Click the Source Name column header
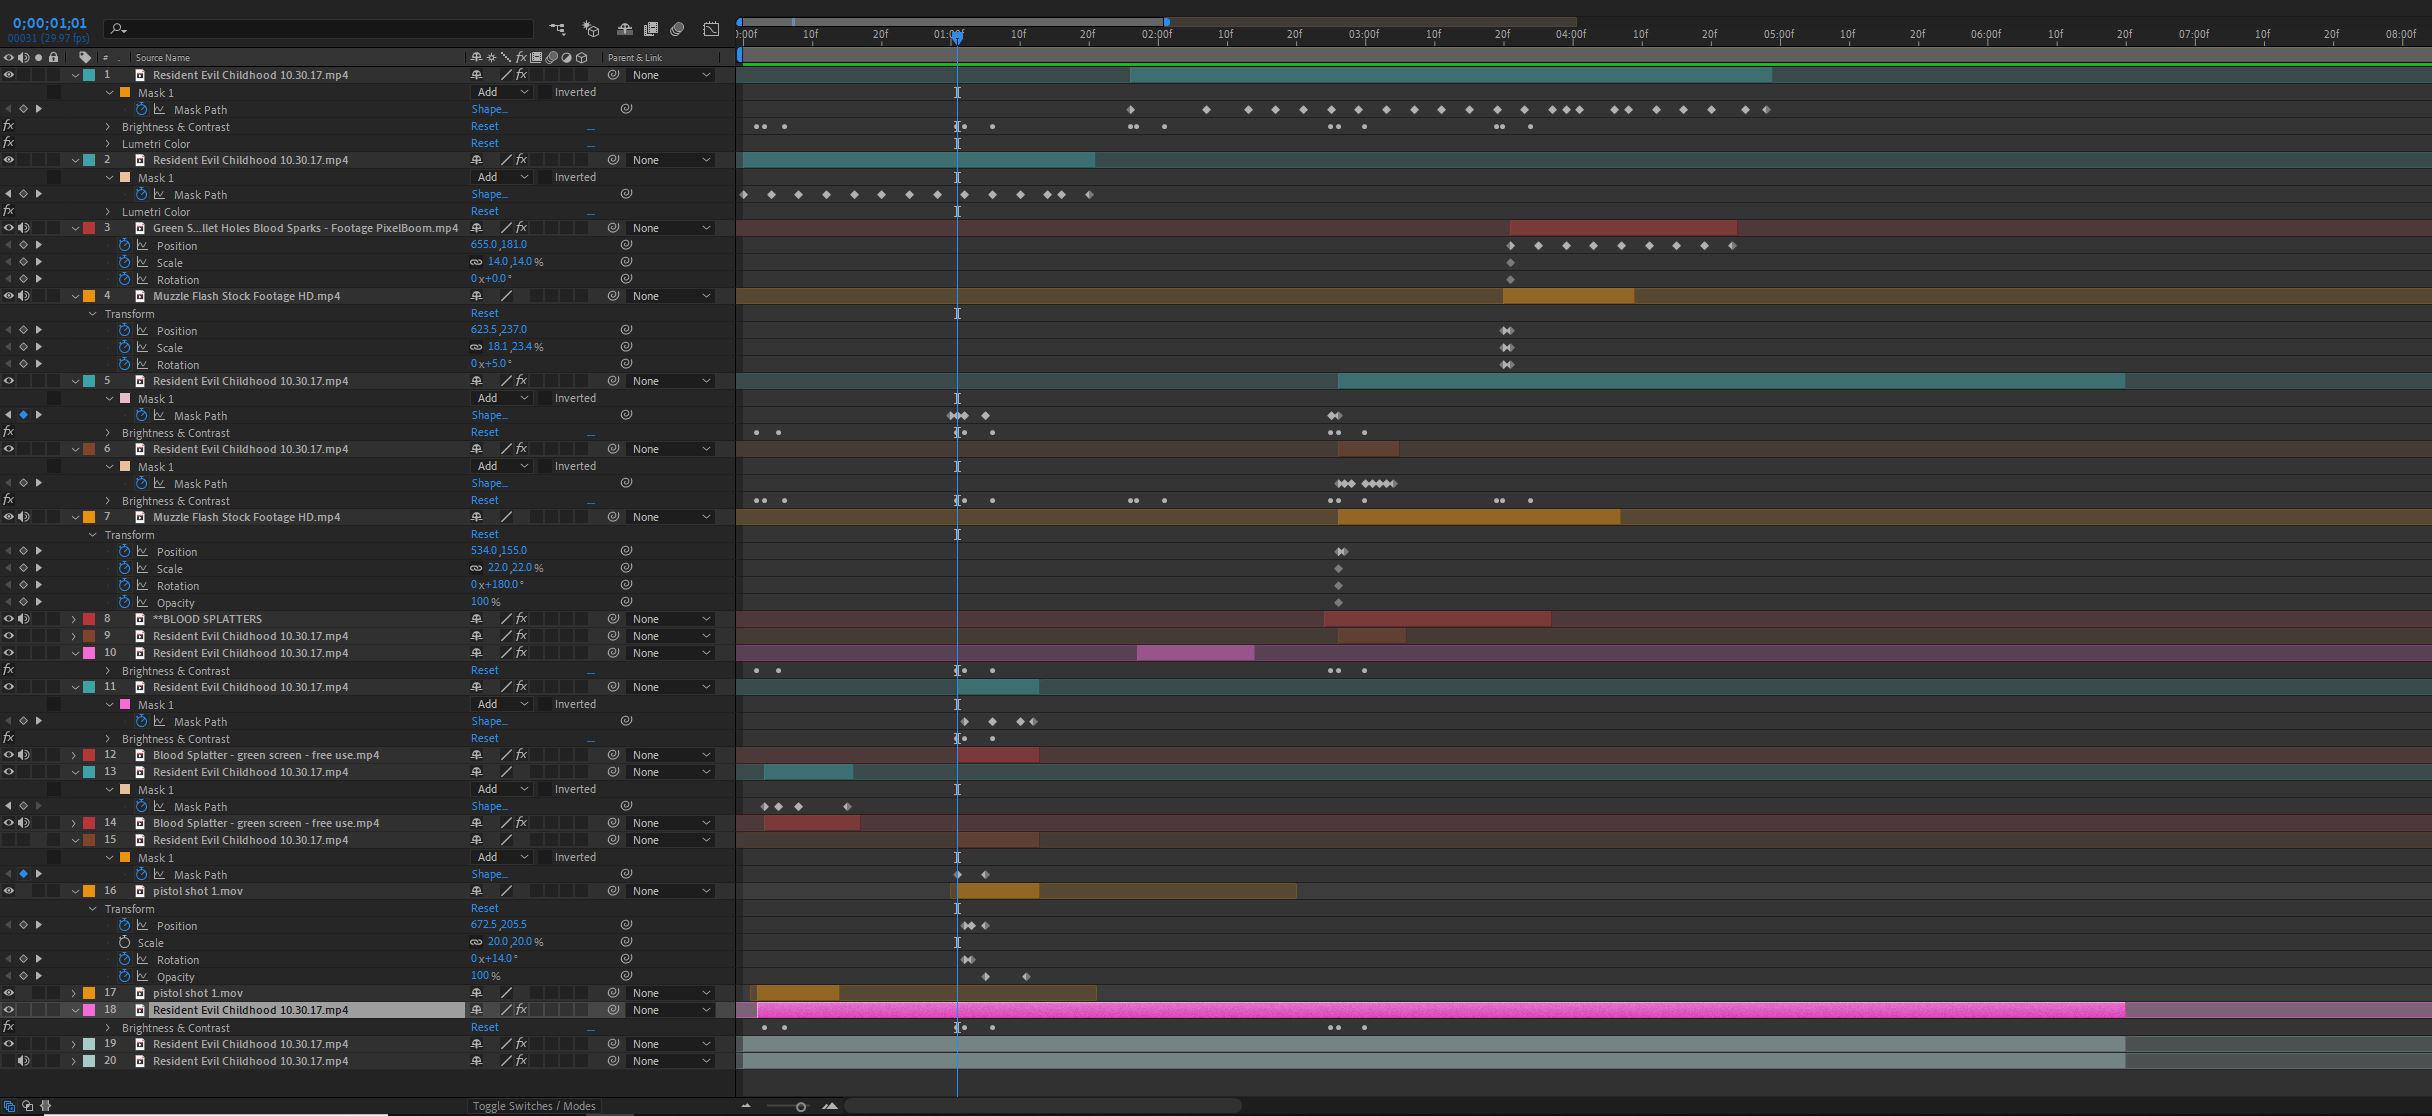 pos(163,57)
